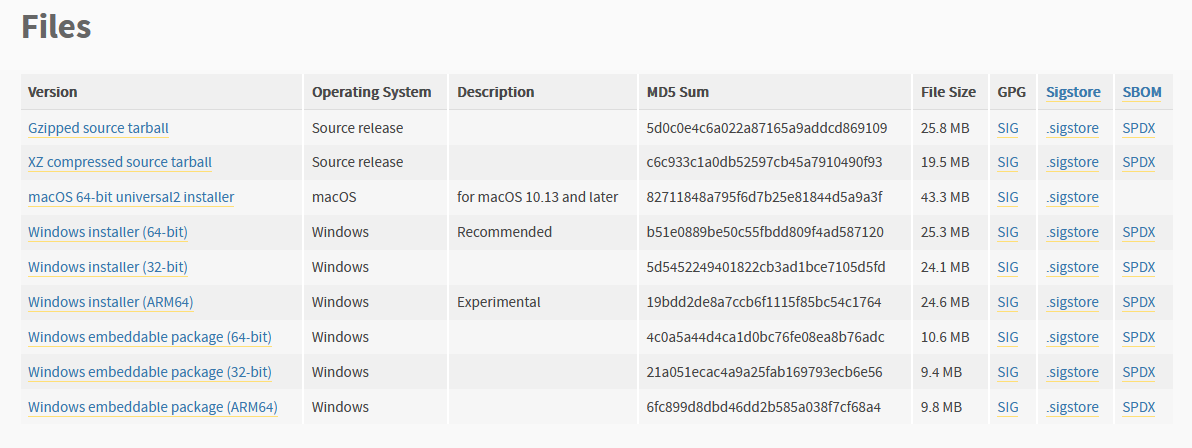The image size is (1192, 448).
Task: Open Windows embeddable package (ARM64) link
Action: (152, 407)
